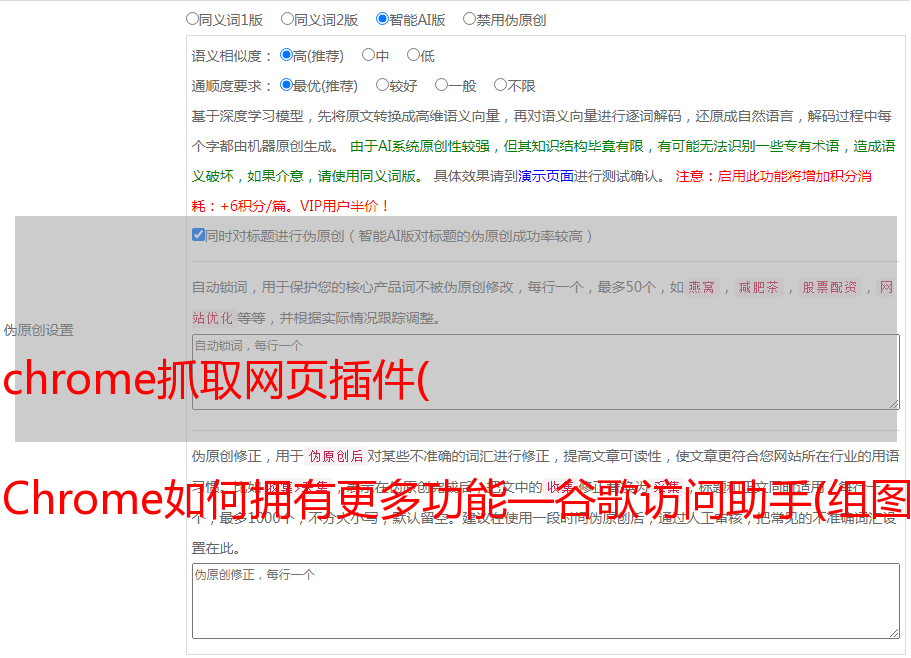The height and width of the screenshot is (658, 911).
Task: Select the 同义词2版 radio option
Action: 287,19
